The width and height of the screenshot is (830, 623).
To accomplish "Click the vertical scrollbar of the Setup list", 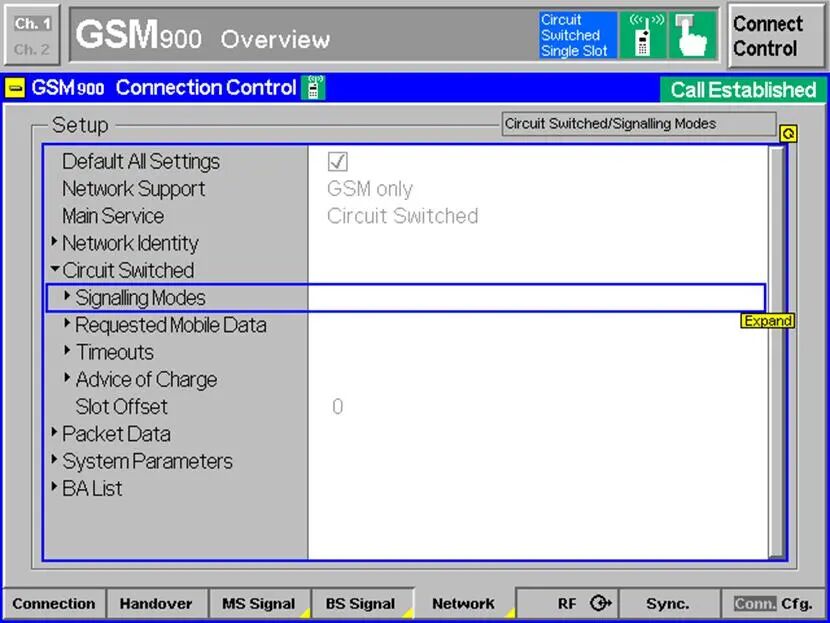I will tap(776, 352).
